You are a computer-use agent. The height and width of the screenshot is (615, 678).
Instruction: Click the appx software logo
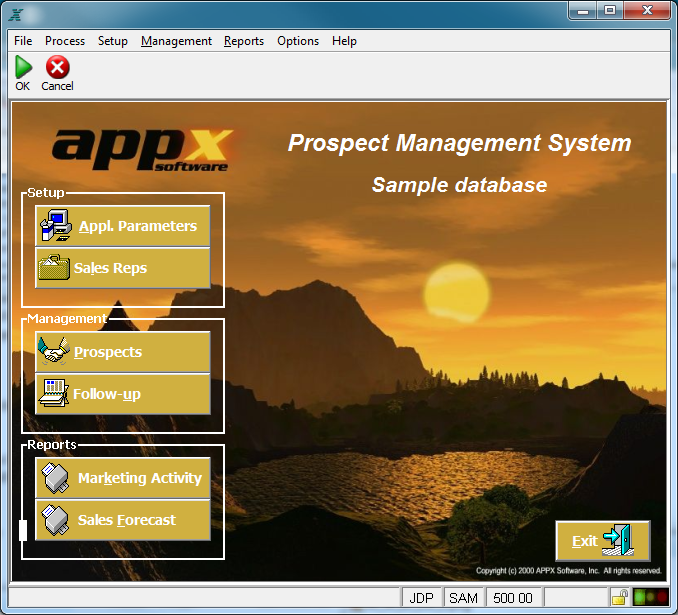point(143,150)
